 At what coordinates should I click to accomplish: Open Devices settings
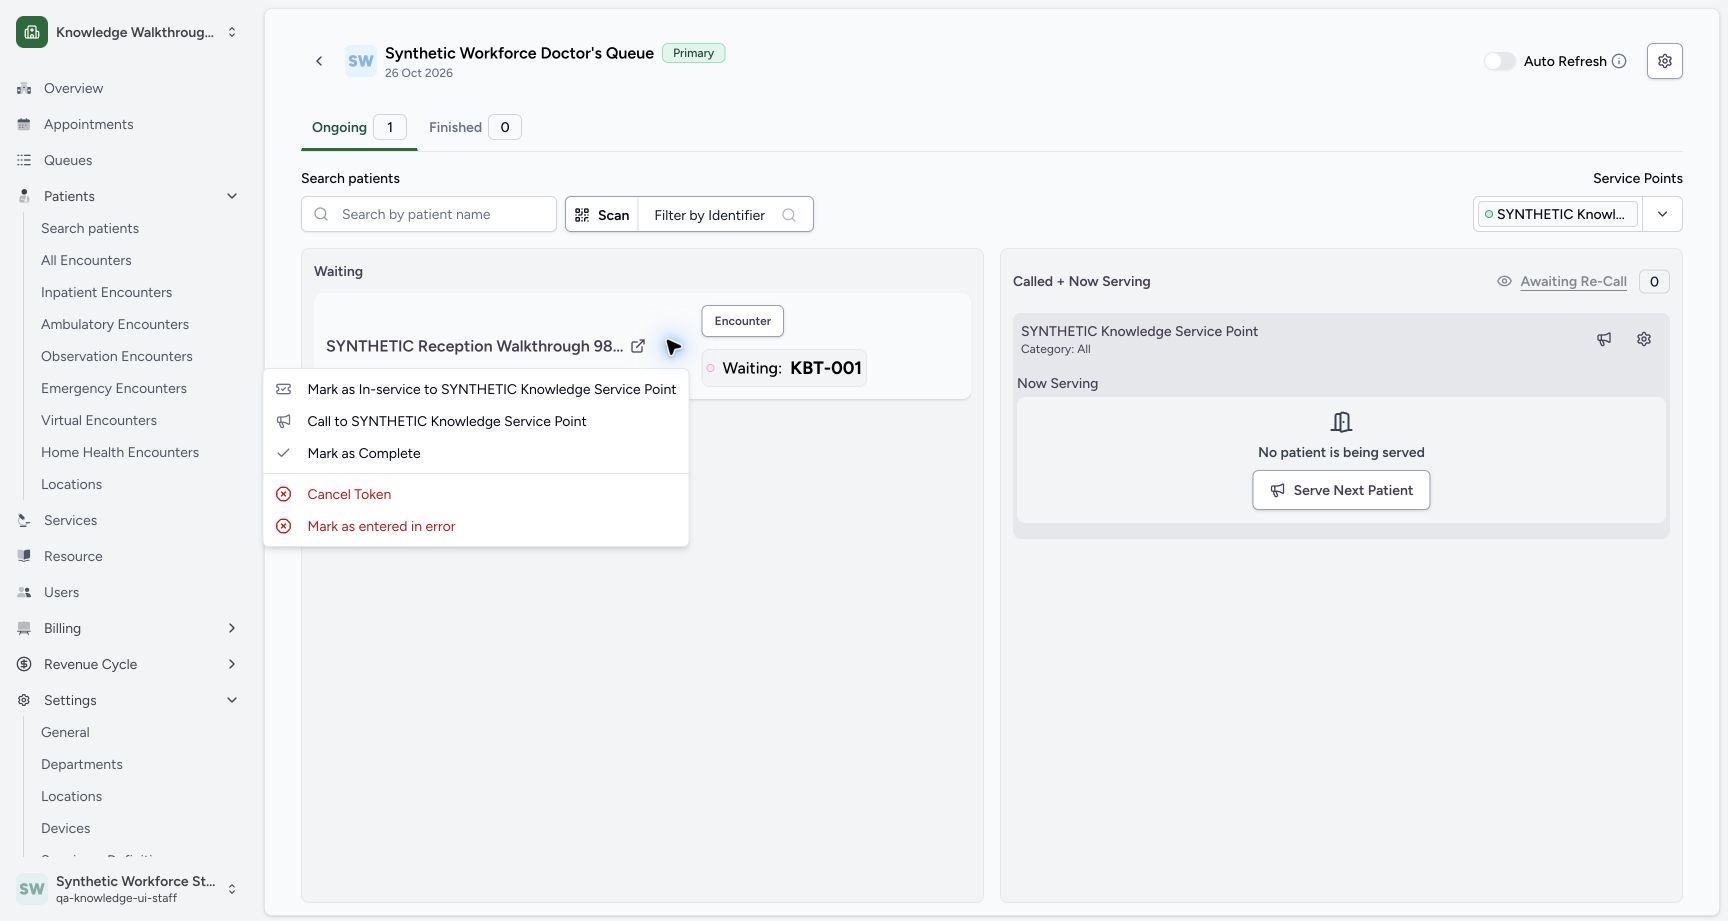(65, 828)
